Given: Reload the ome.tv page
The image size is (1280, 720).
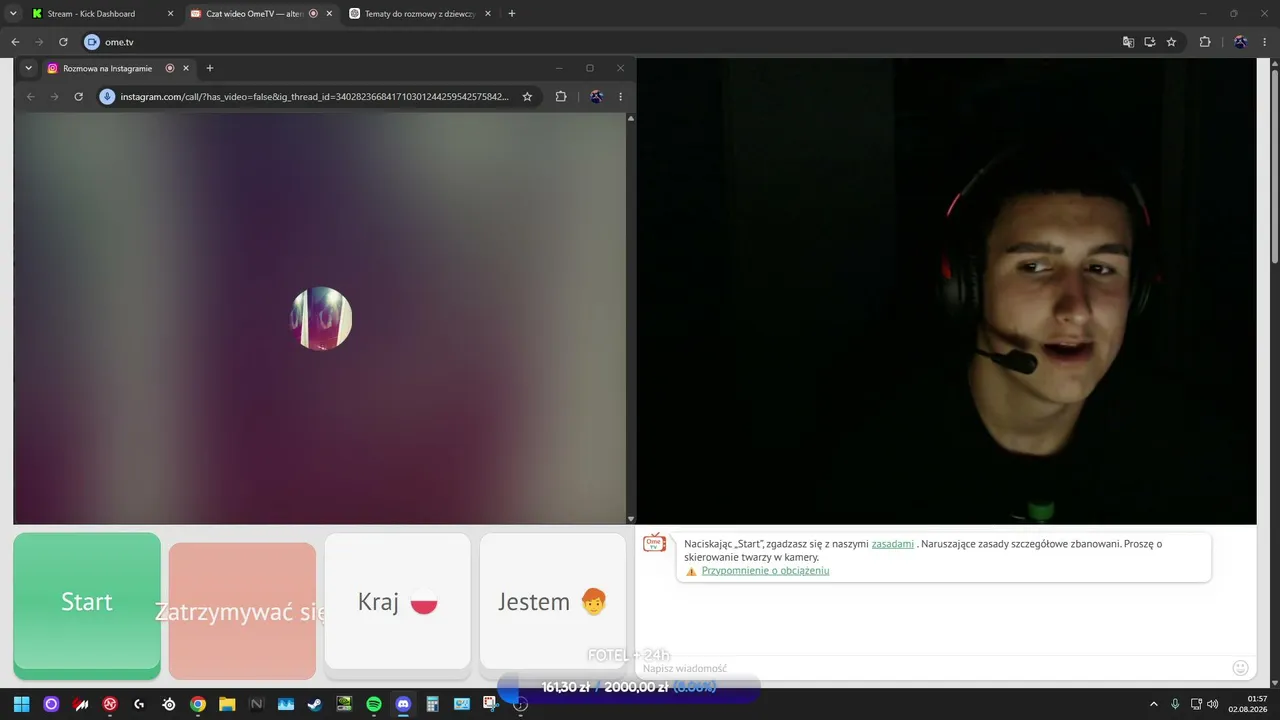Looking at the screenshot, I should (x=63, y=42).
